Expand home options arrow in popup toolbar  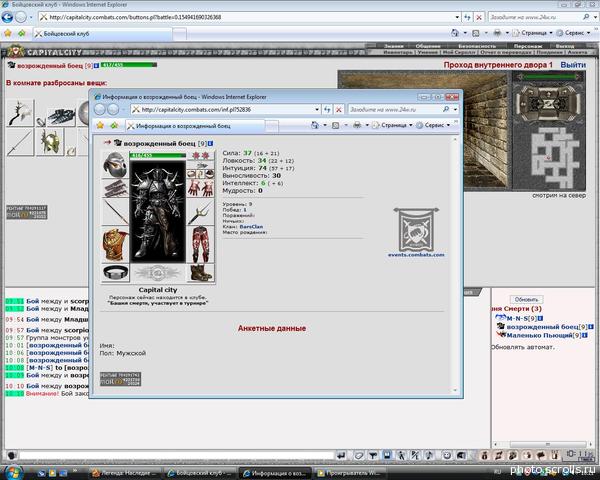coord(324,125)
